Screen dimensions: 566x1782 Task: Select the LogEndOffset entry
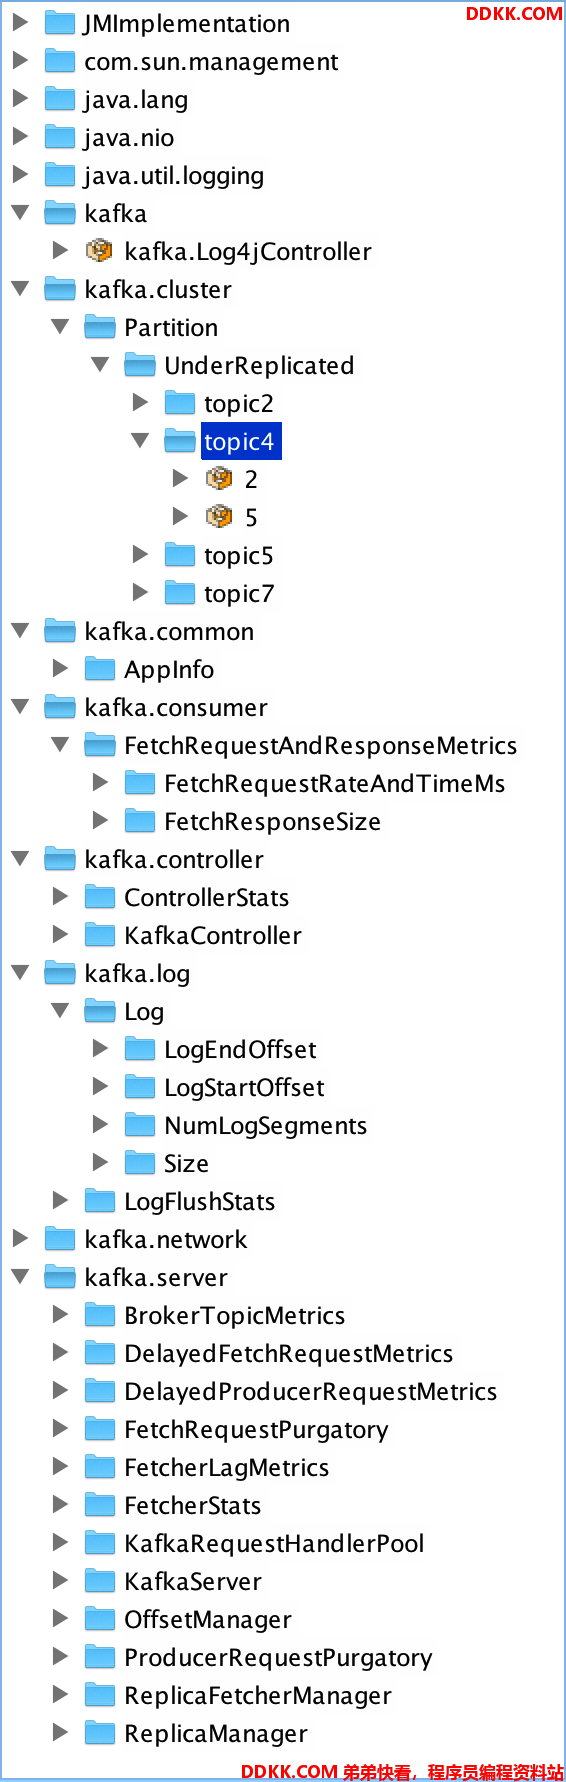[x=240, y=1049]
